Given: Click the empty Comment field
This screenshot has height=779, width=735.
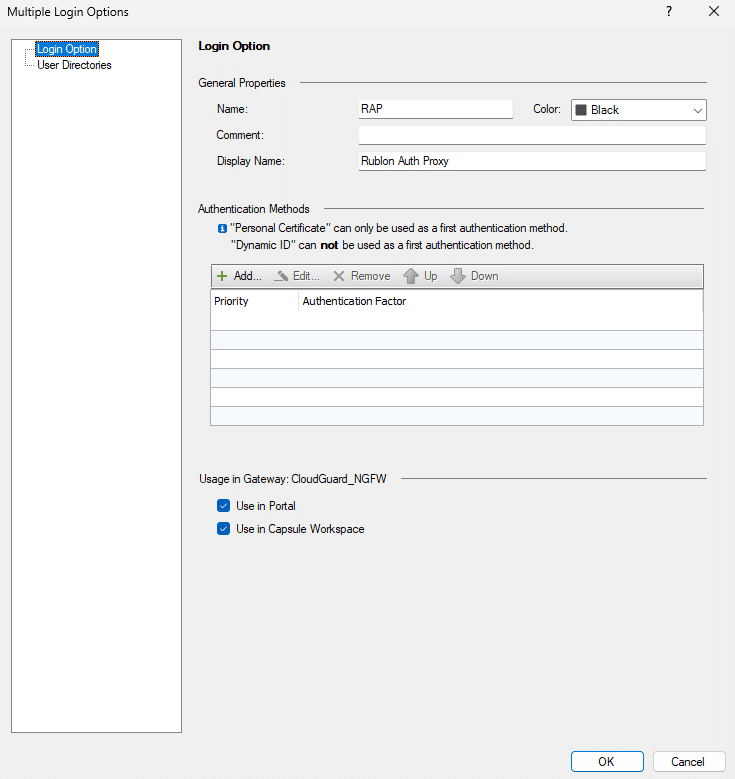Looking at the screenshot, I should coord(532,135).
